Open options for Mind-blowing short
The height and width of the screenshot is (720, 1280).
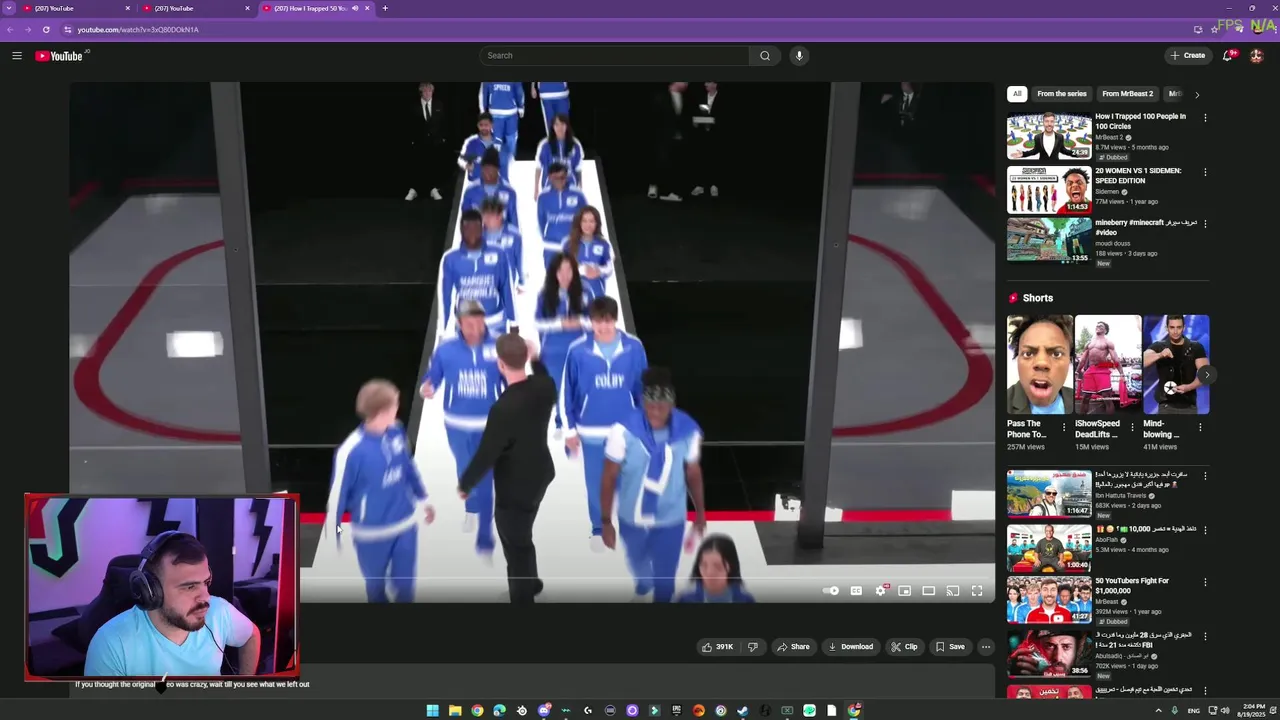[x=1200, y=427]
